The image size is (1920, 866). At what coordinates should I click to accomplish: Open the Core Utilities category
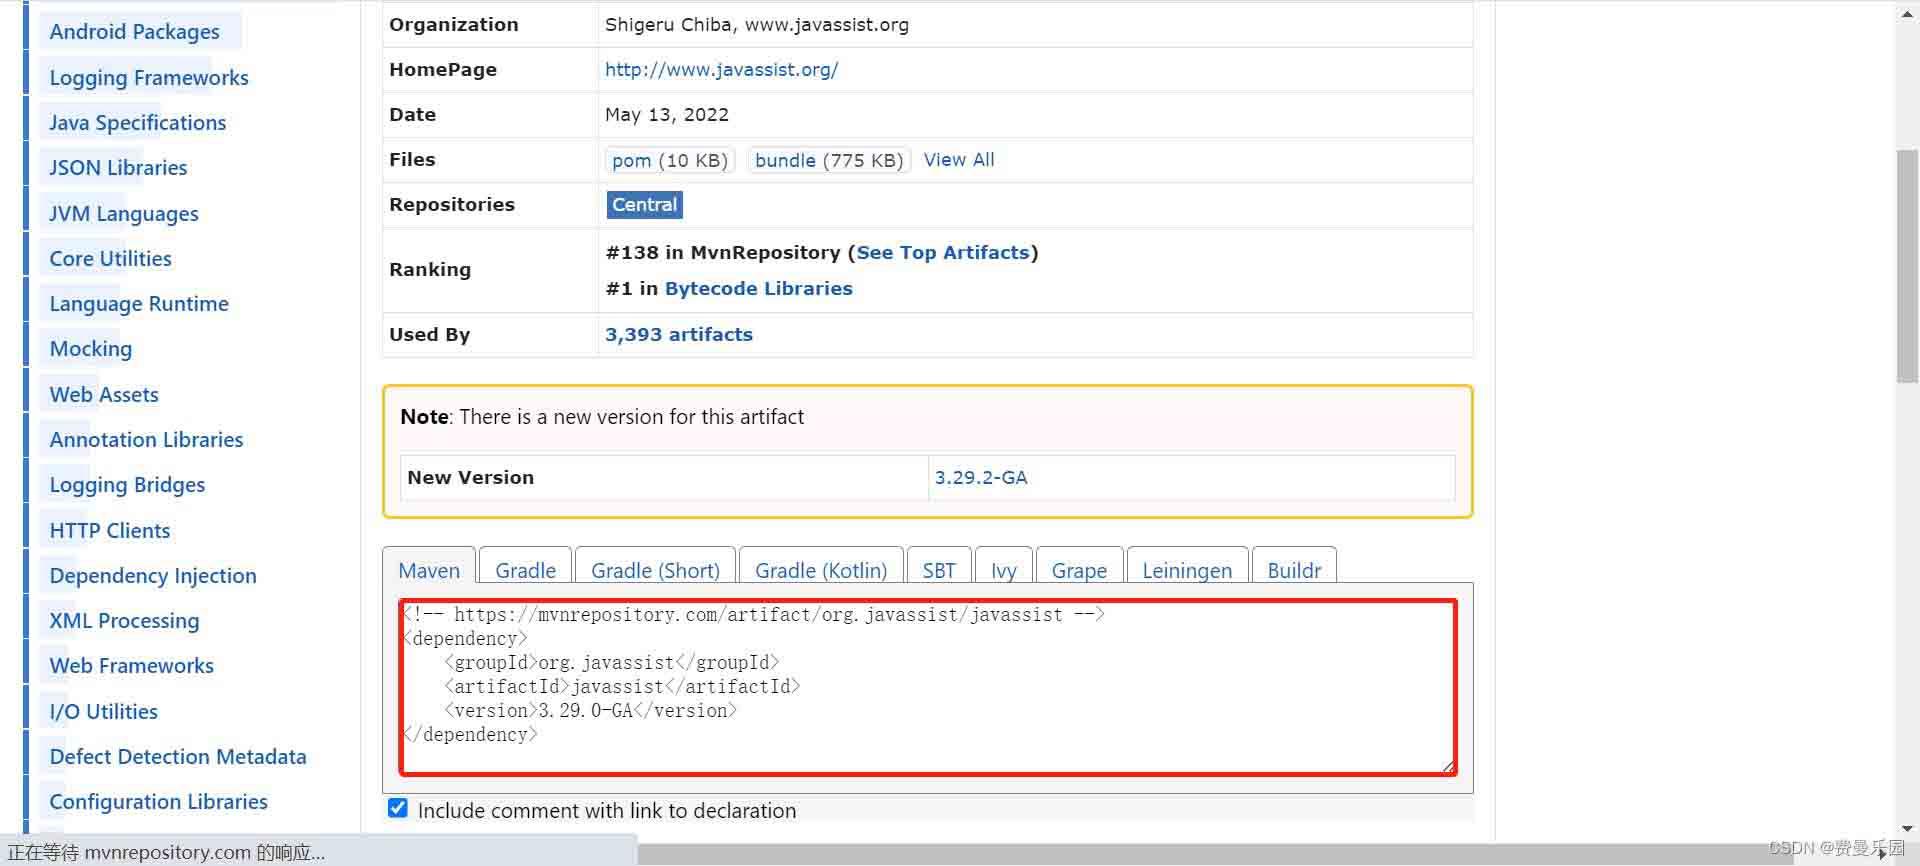[111, 258]
